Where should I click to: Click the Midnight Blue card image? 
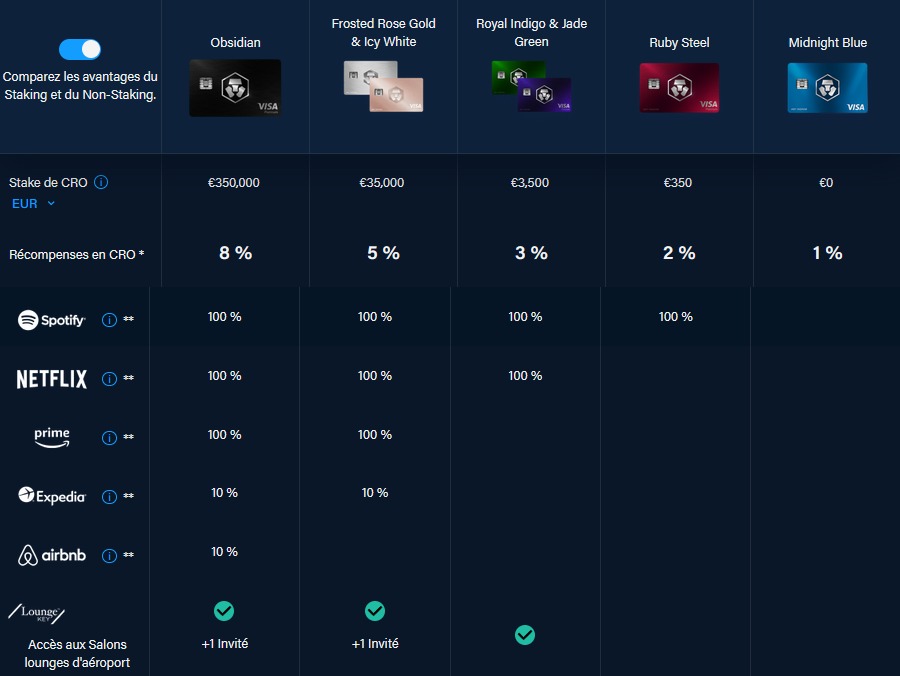coord(827,88)
